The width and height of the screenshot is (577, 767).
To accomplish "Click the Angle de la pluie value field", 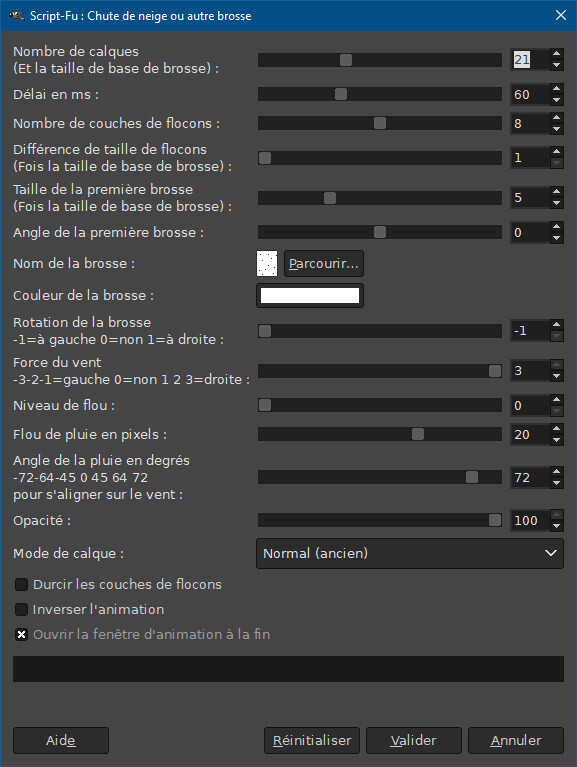I will (530, 477).
